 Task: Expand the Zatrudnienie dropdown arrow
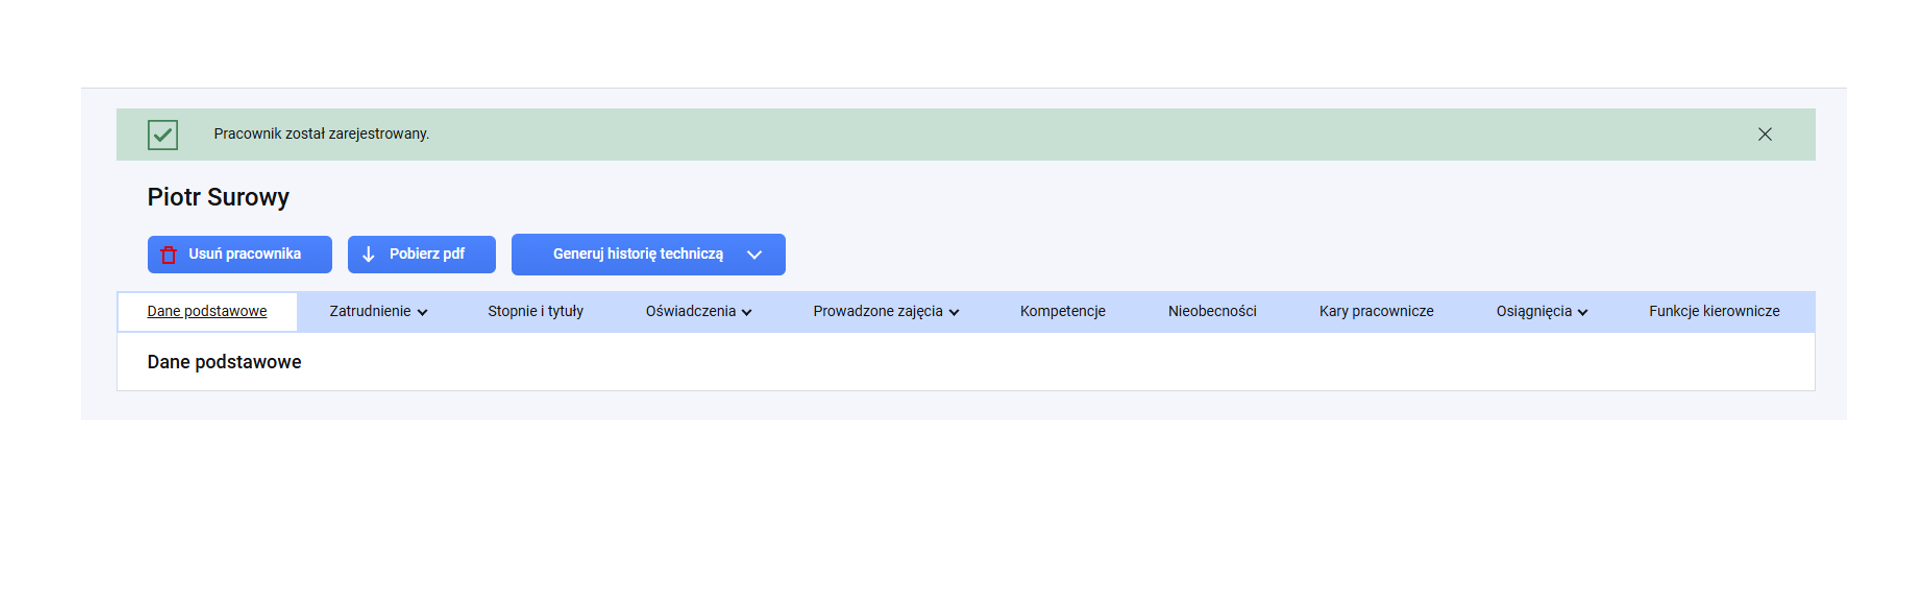point(422,312)
